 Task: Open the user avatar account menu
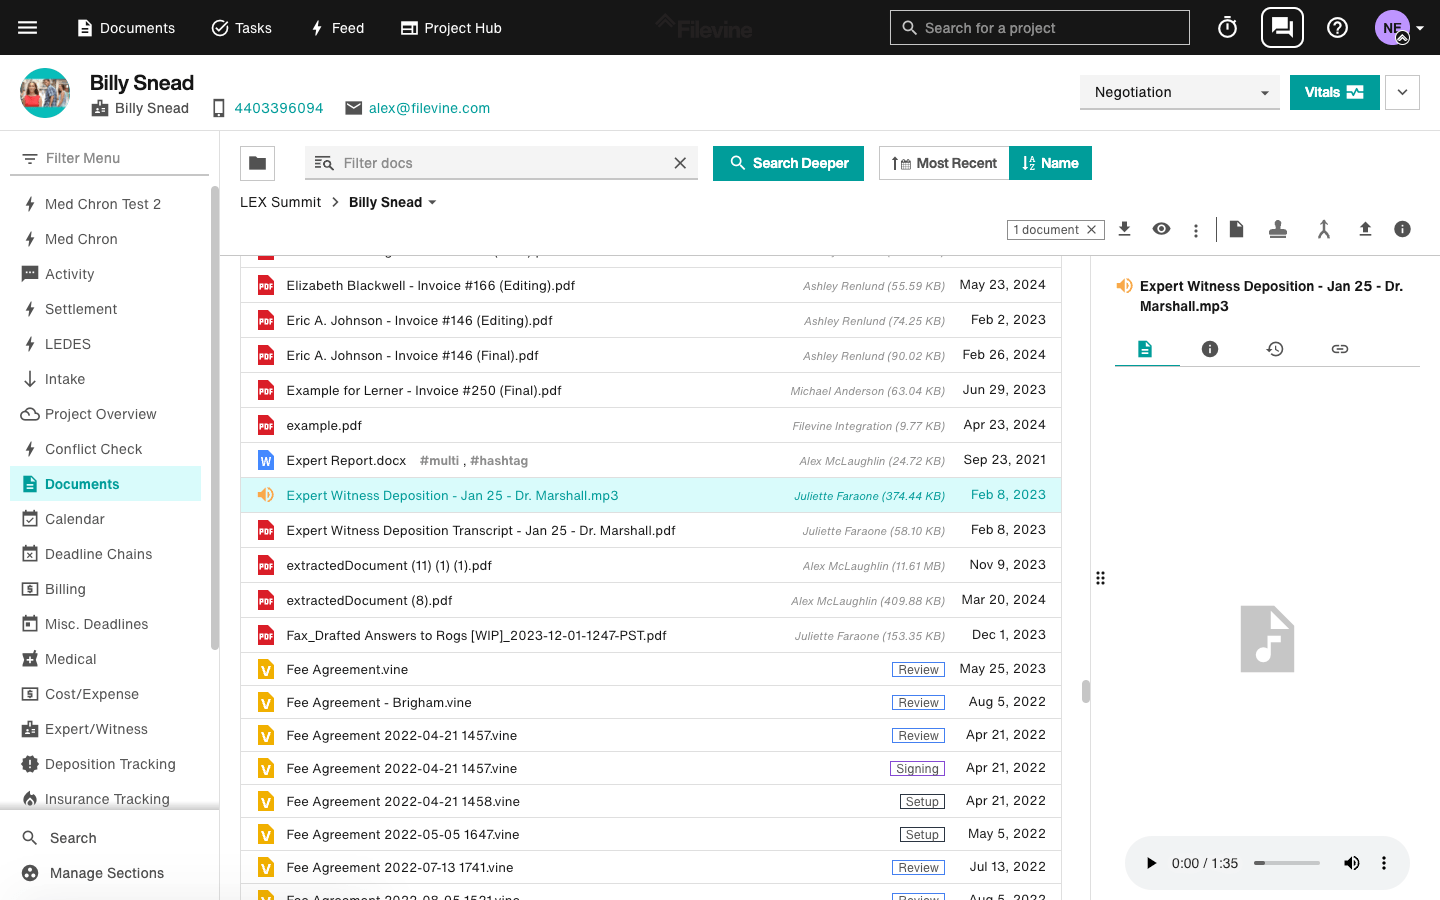[1398, 28]
